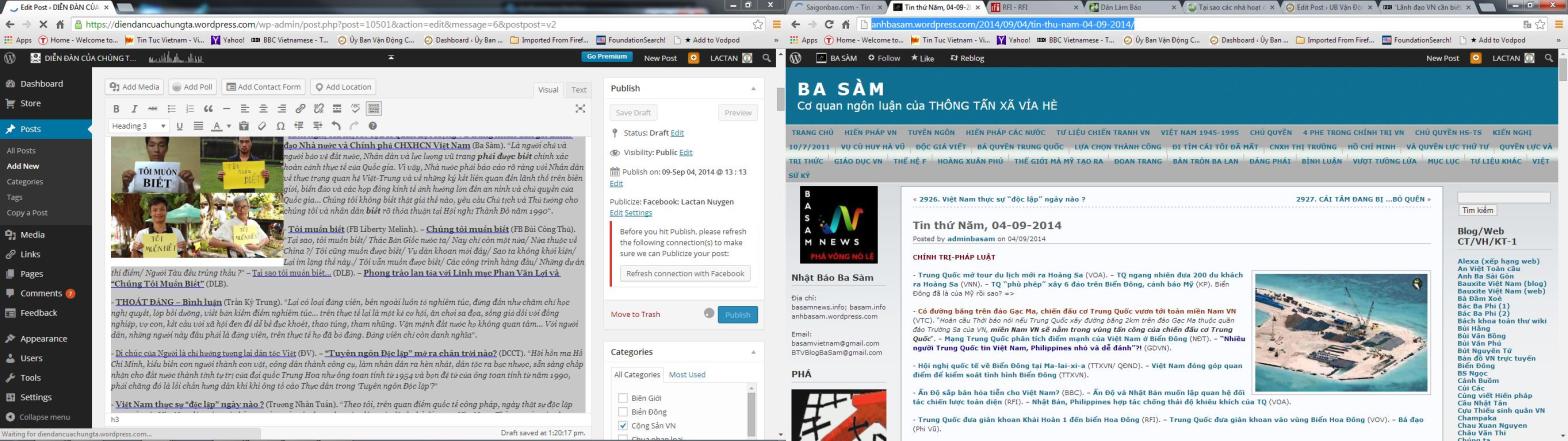The height and width of the screenshot is (441, 1568).
Task: Open the Most Used categories tab
Action: pyautogui.click(x=686, y=375)
